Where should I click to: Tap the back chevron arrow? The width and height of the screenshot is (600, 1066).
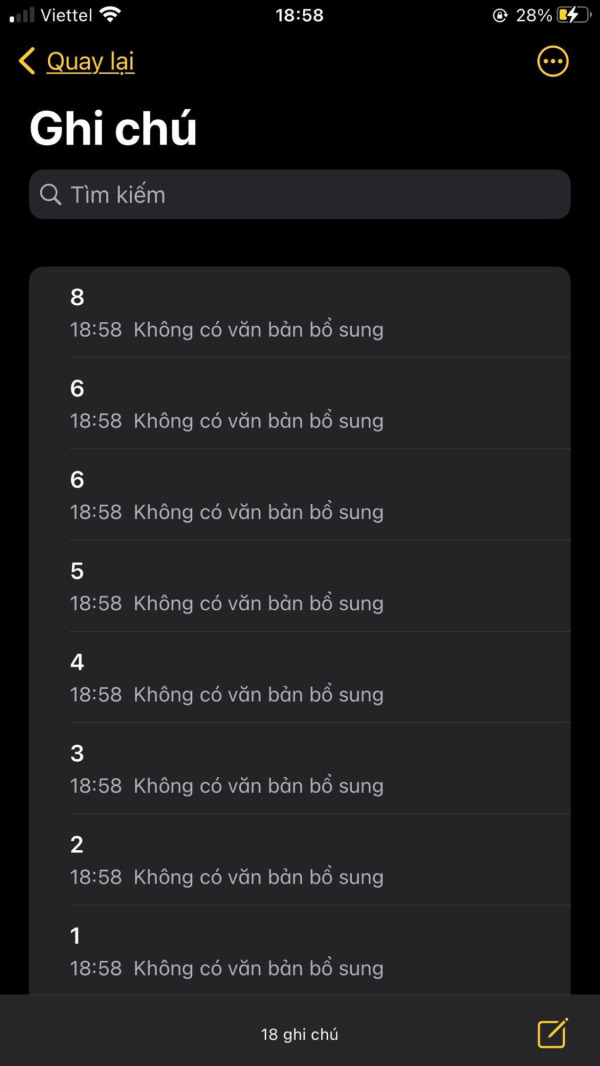tap(25, 61)
